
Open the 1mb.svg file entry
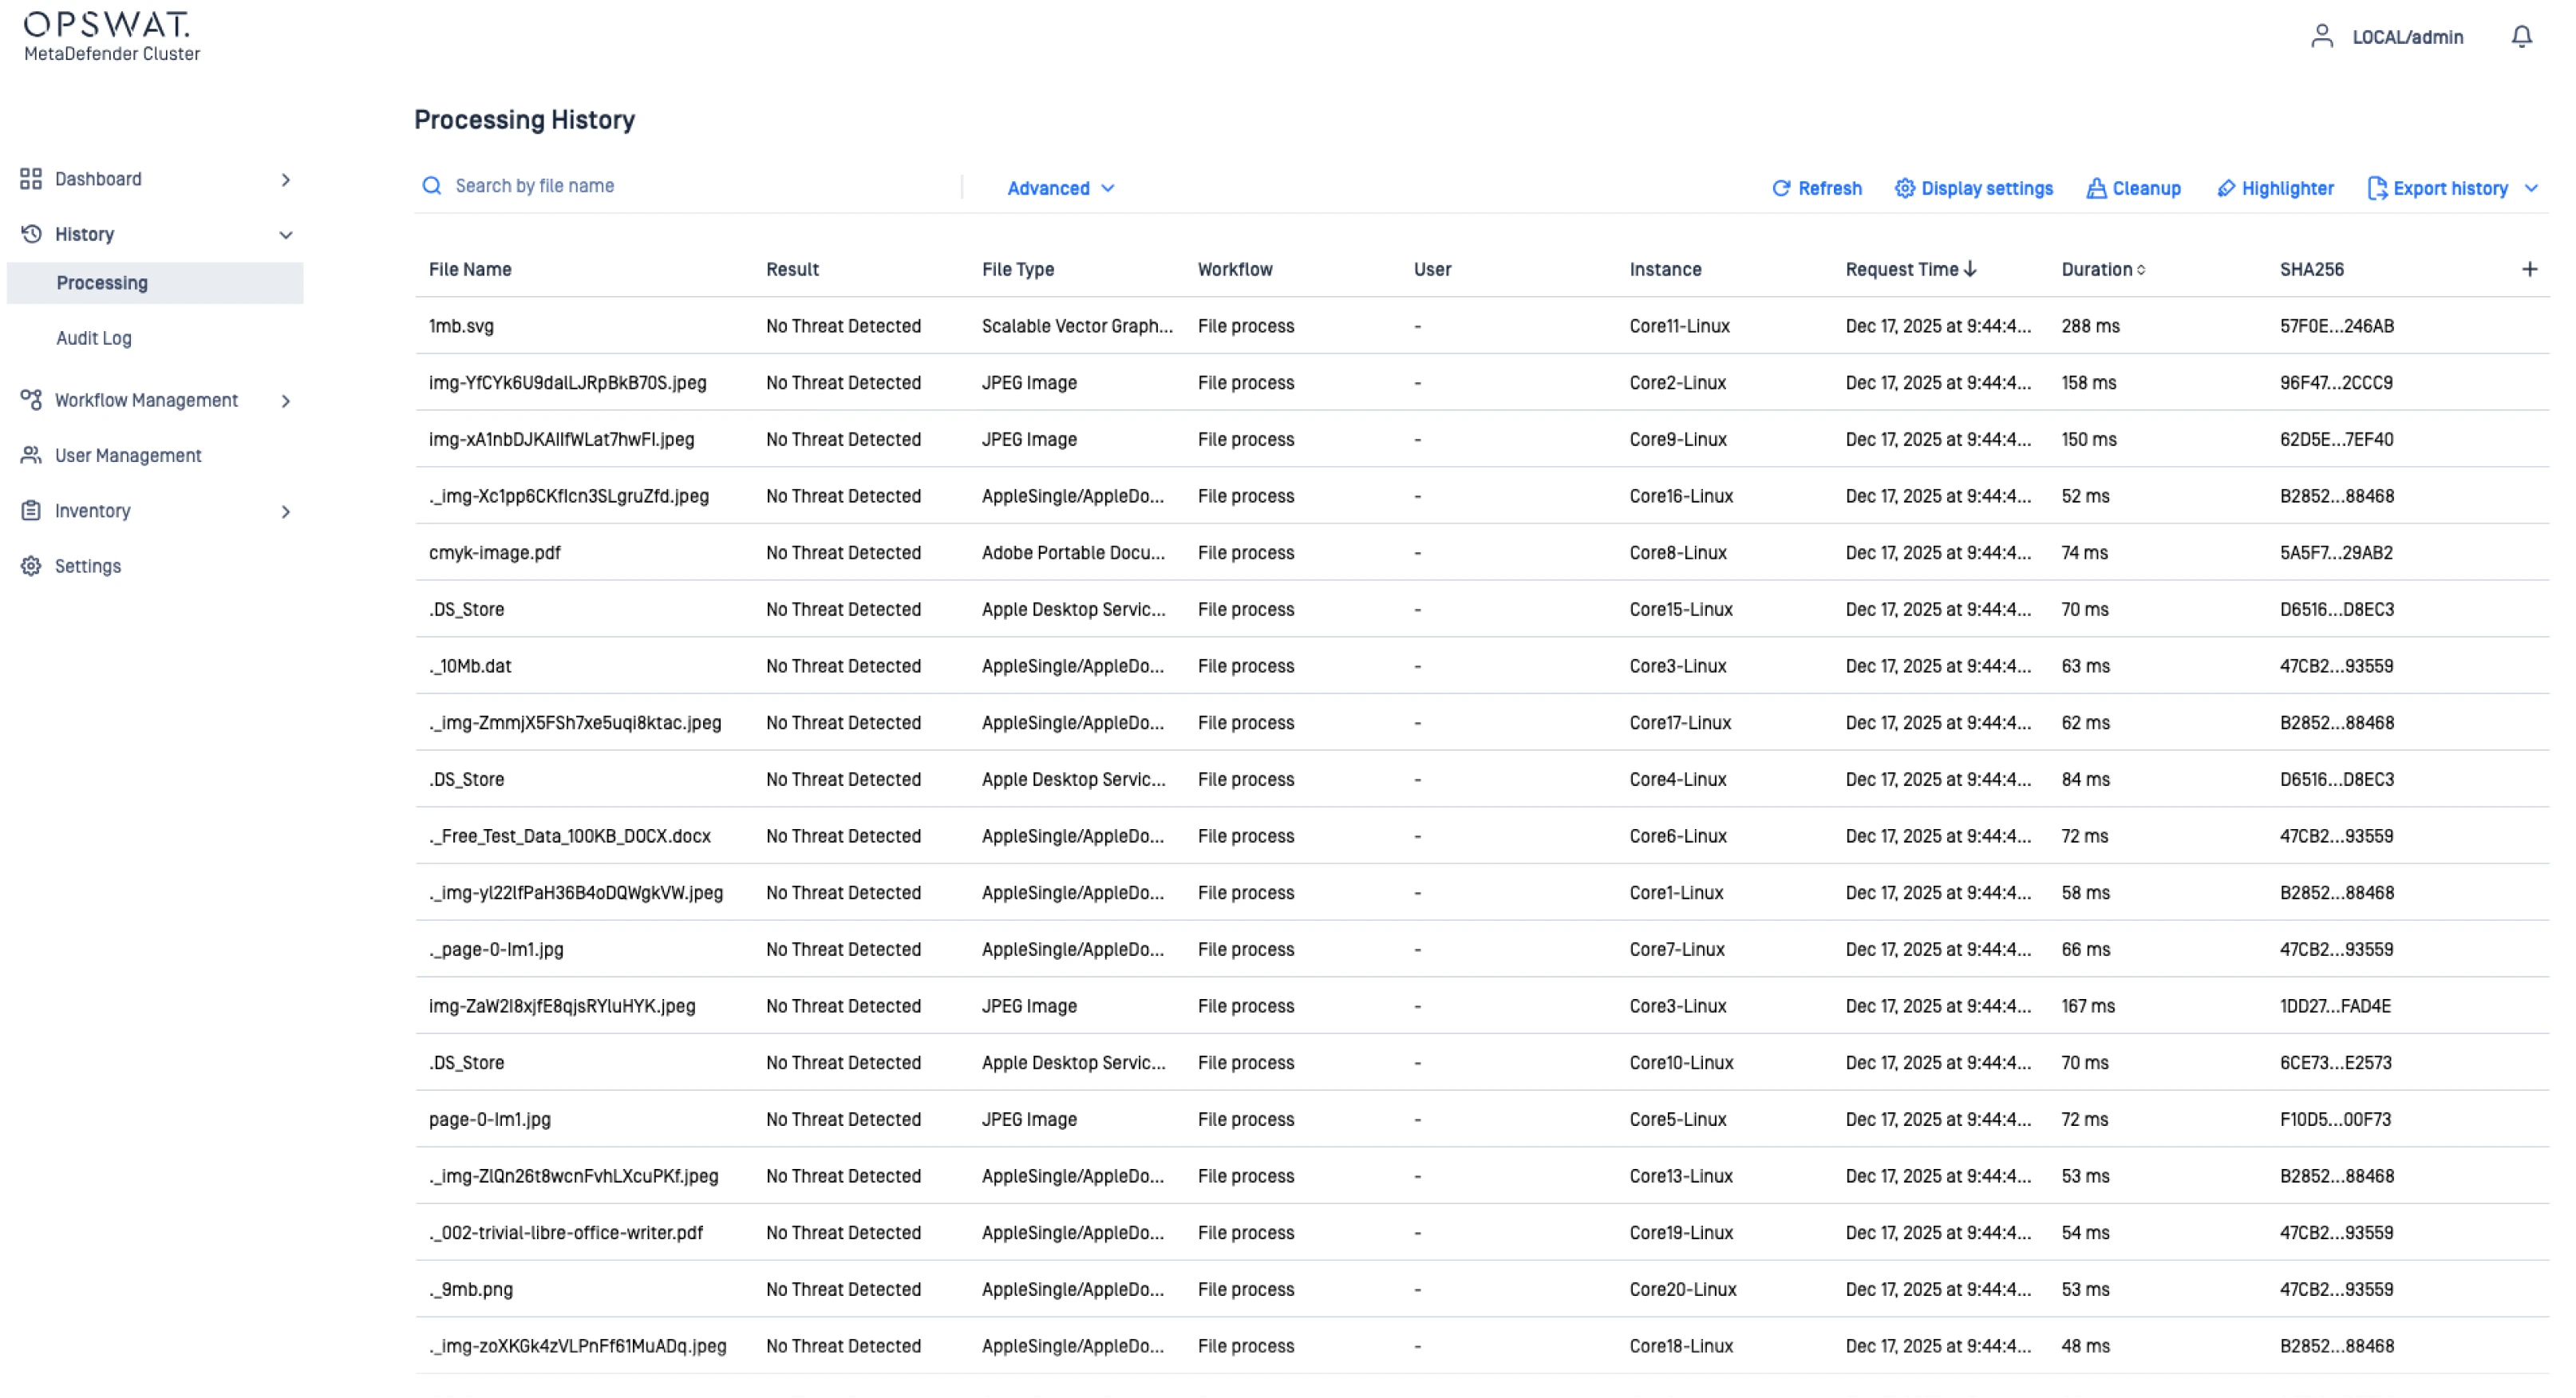tap(461, 326)
